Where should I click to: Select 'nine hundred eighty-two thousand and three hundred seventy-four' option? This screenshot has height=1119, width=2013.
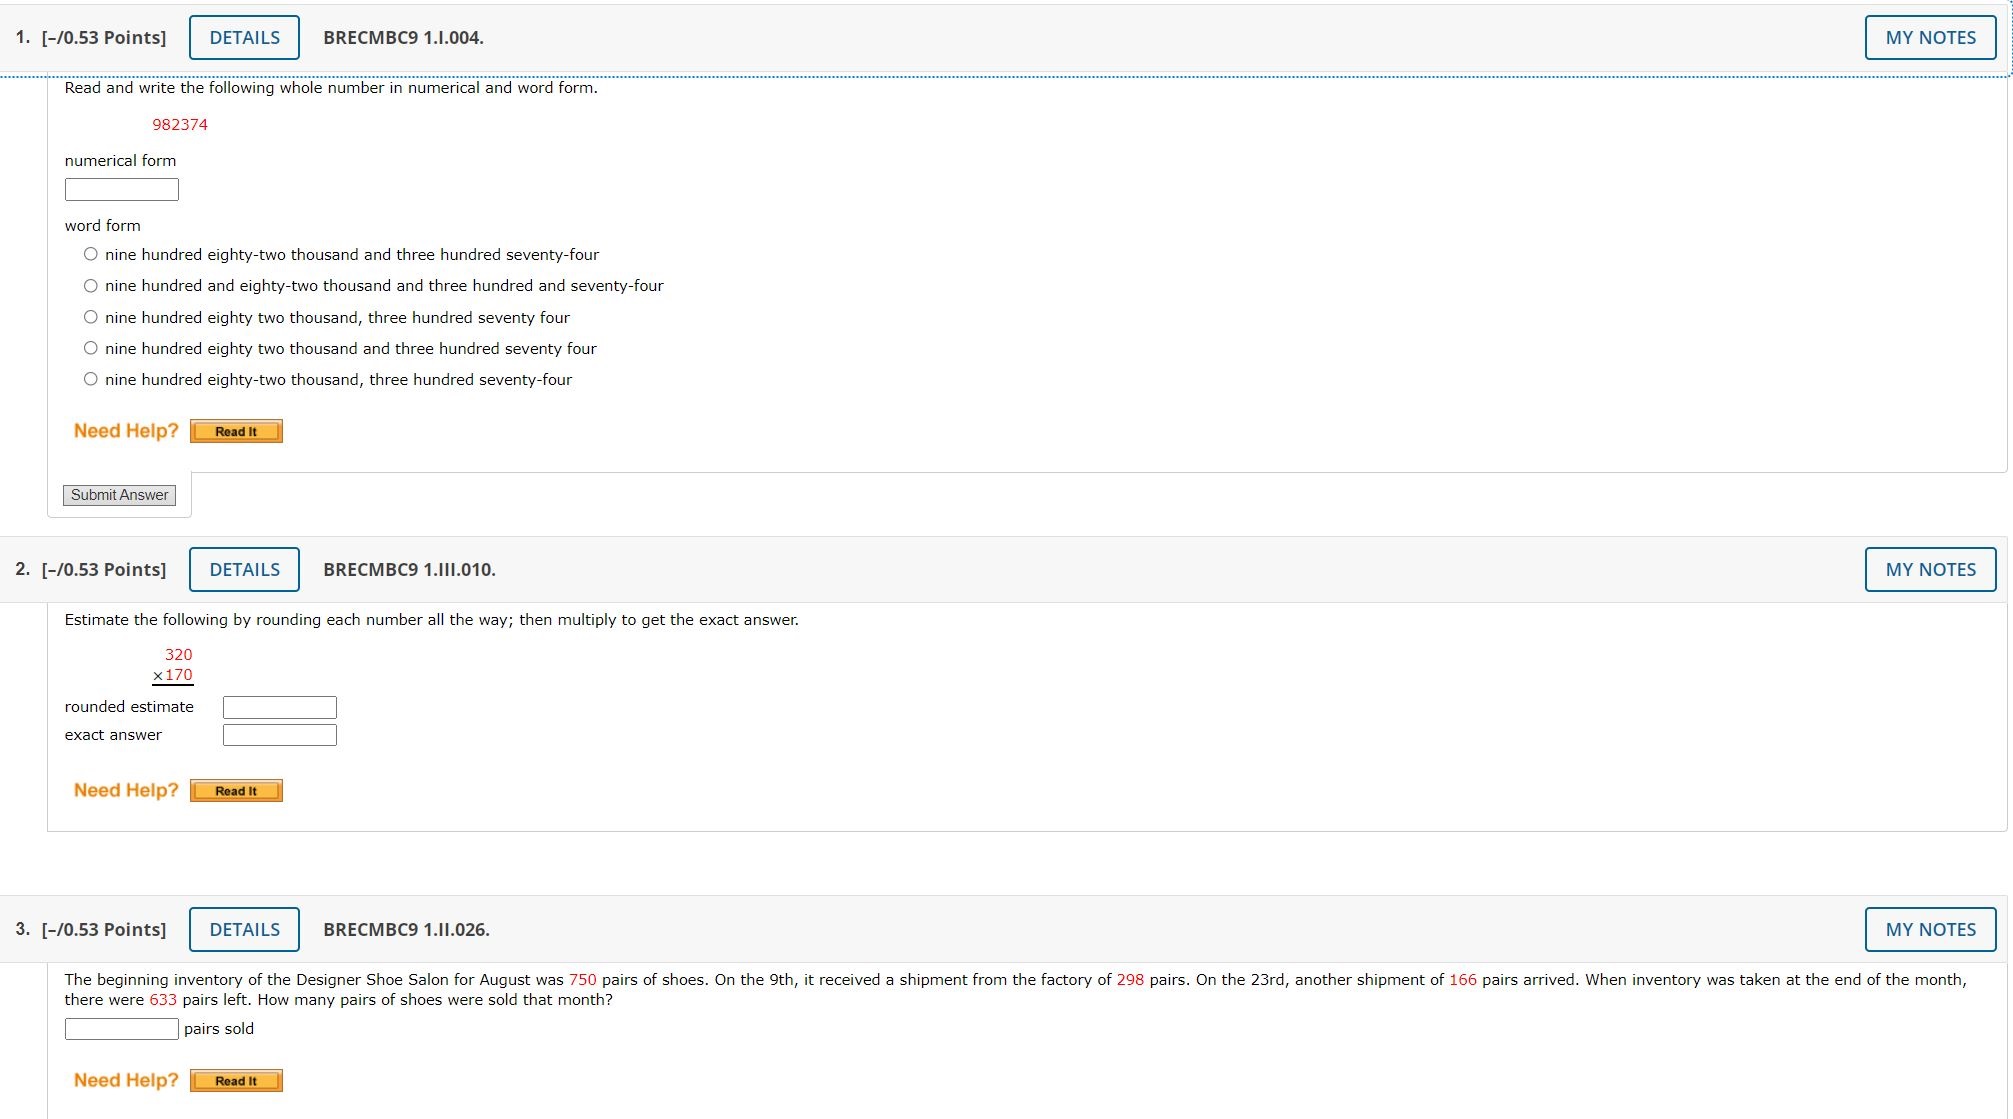(x=91, y=254)
